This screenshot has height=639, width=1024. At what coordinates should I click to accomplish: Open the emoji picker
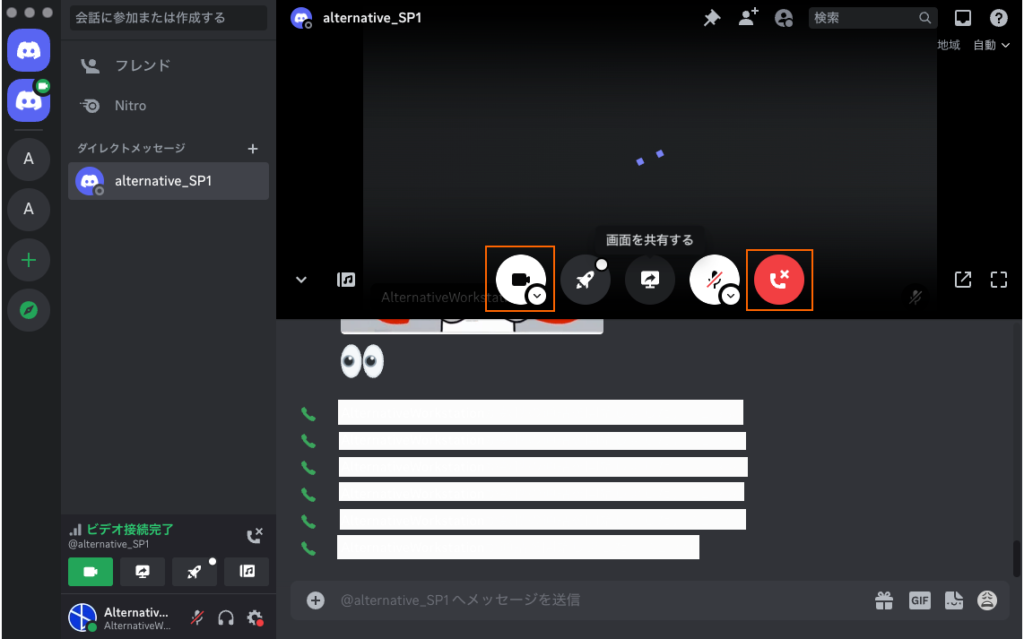click(987, 600)
